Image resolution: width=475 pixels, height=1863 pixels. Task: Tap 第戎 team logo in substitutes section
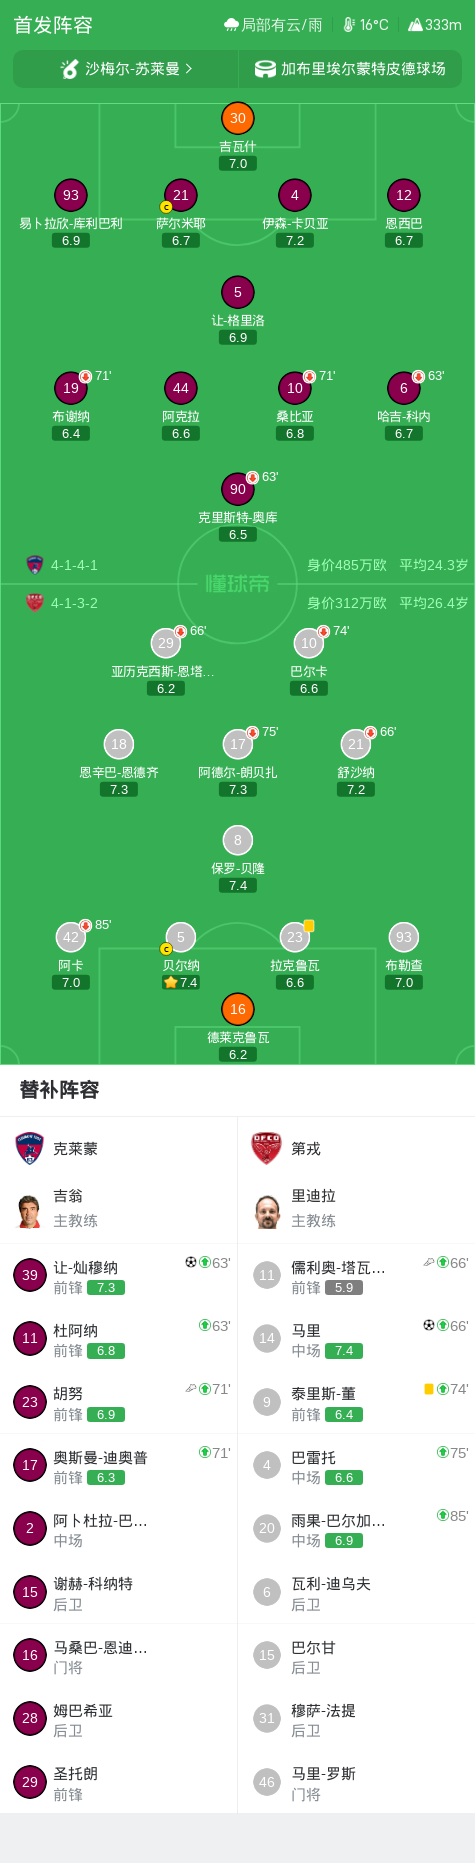point(266,1149)
